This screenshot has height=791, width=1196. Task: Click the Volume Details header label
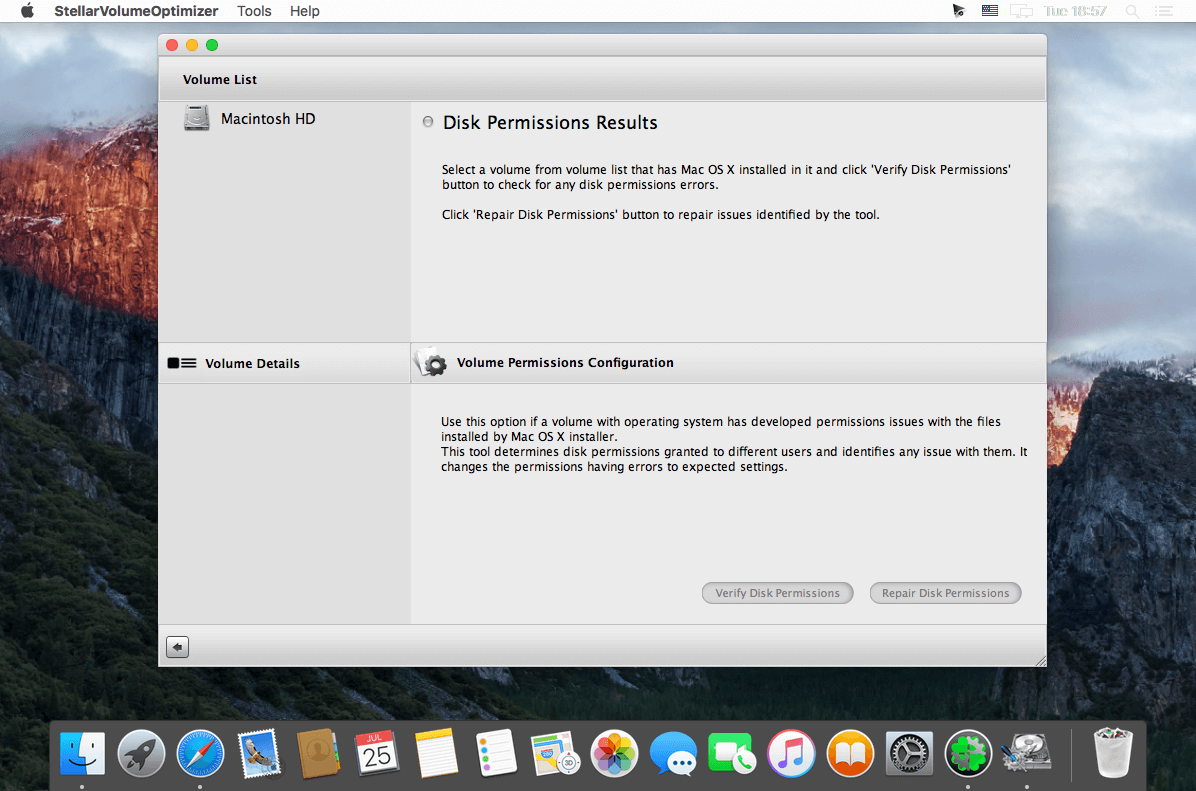252,364
